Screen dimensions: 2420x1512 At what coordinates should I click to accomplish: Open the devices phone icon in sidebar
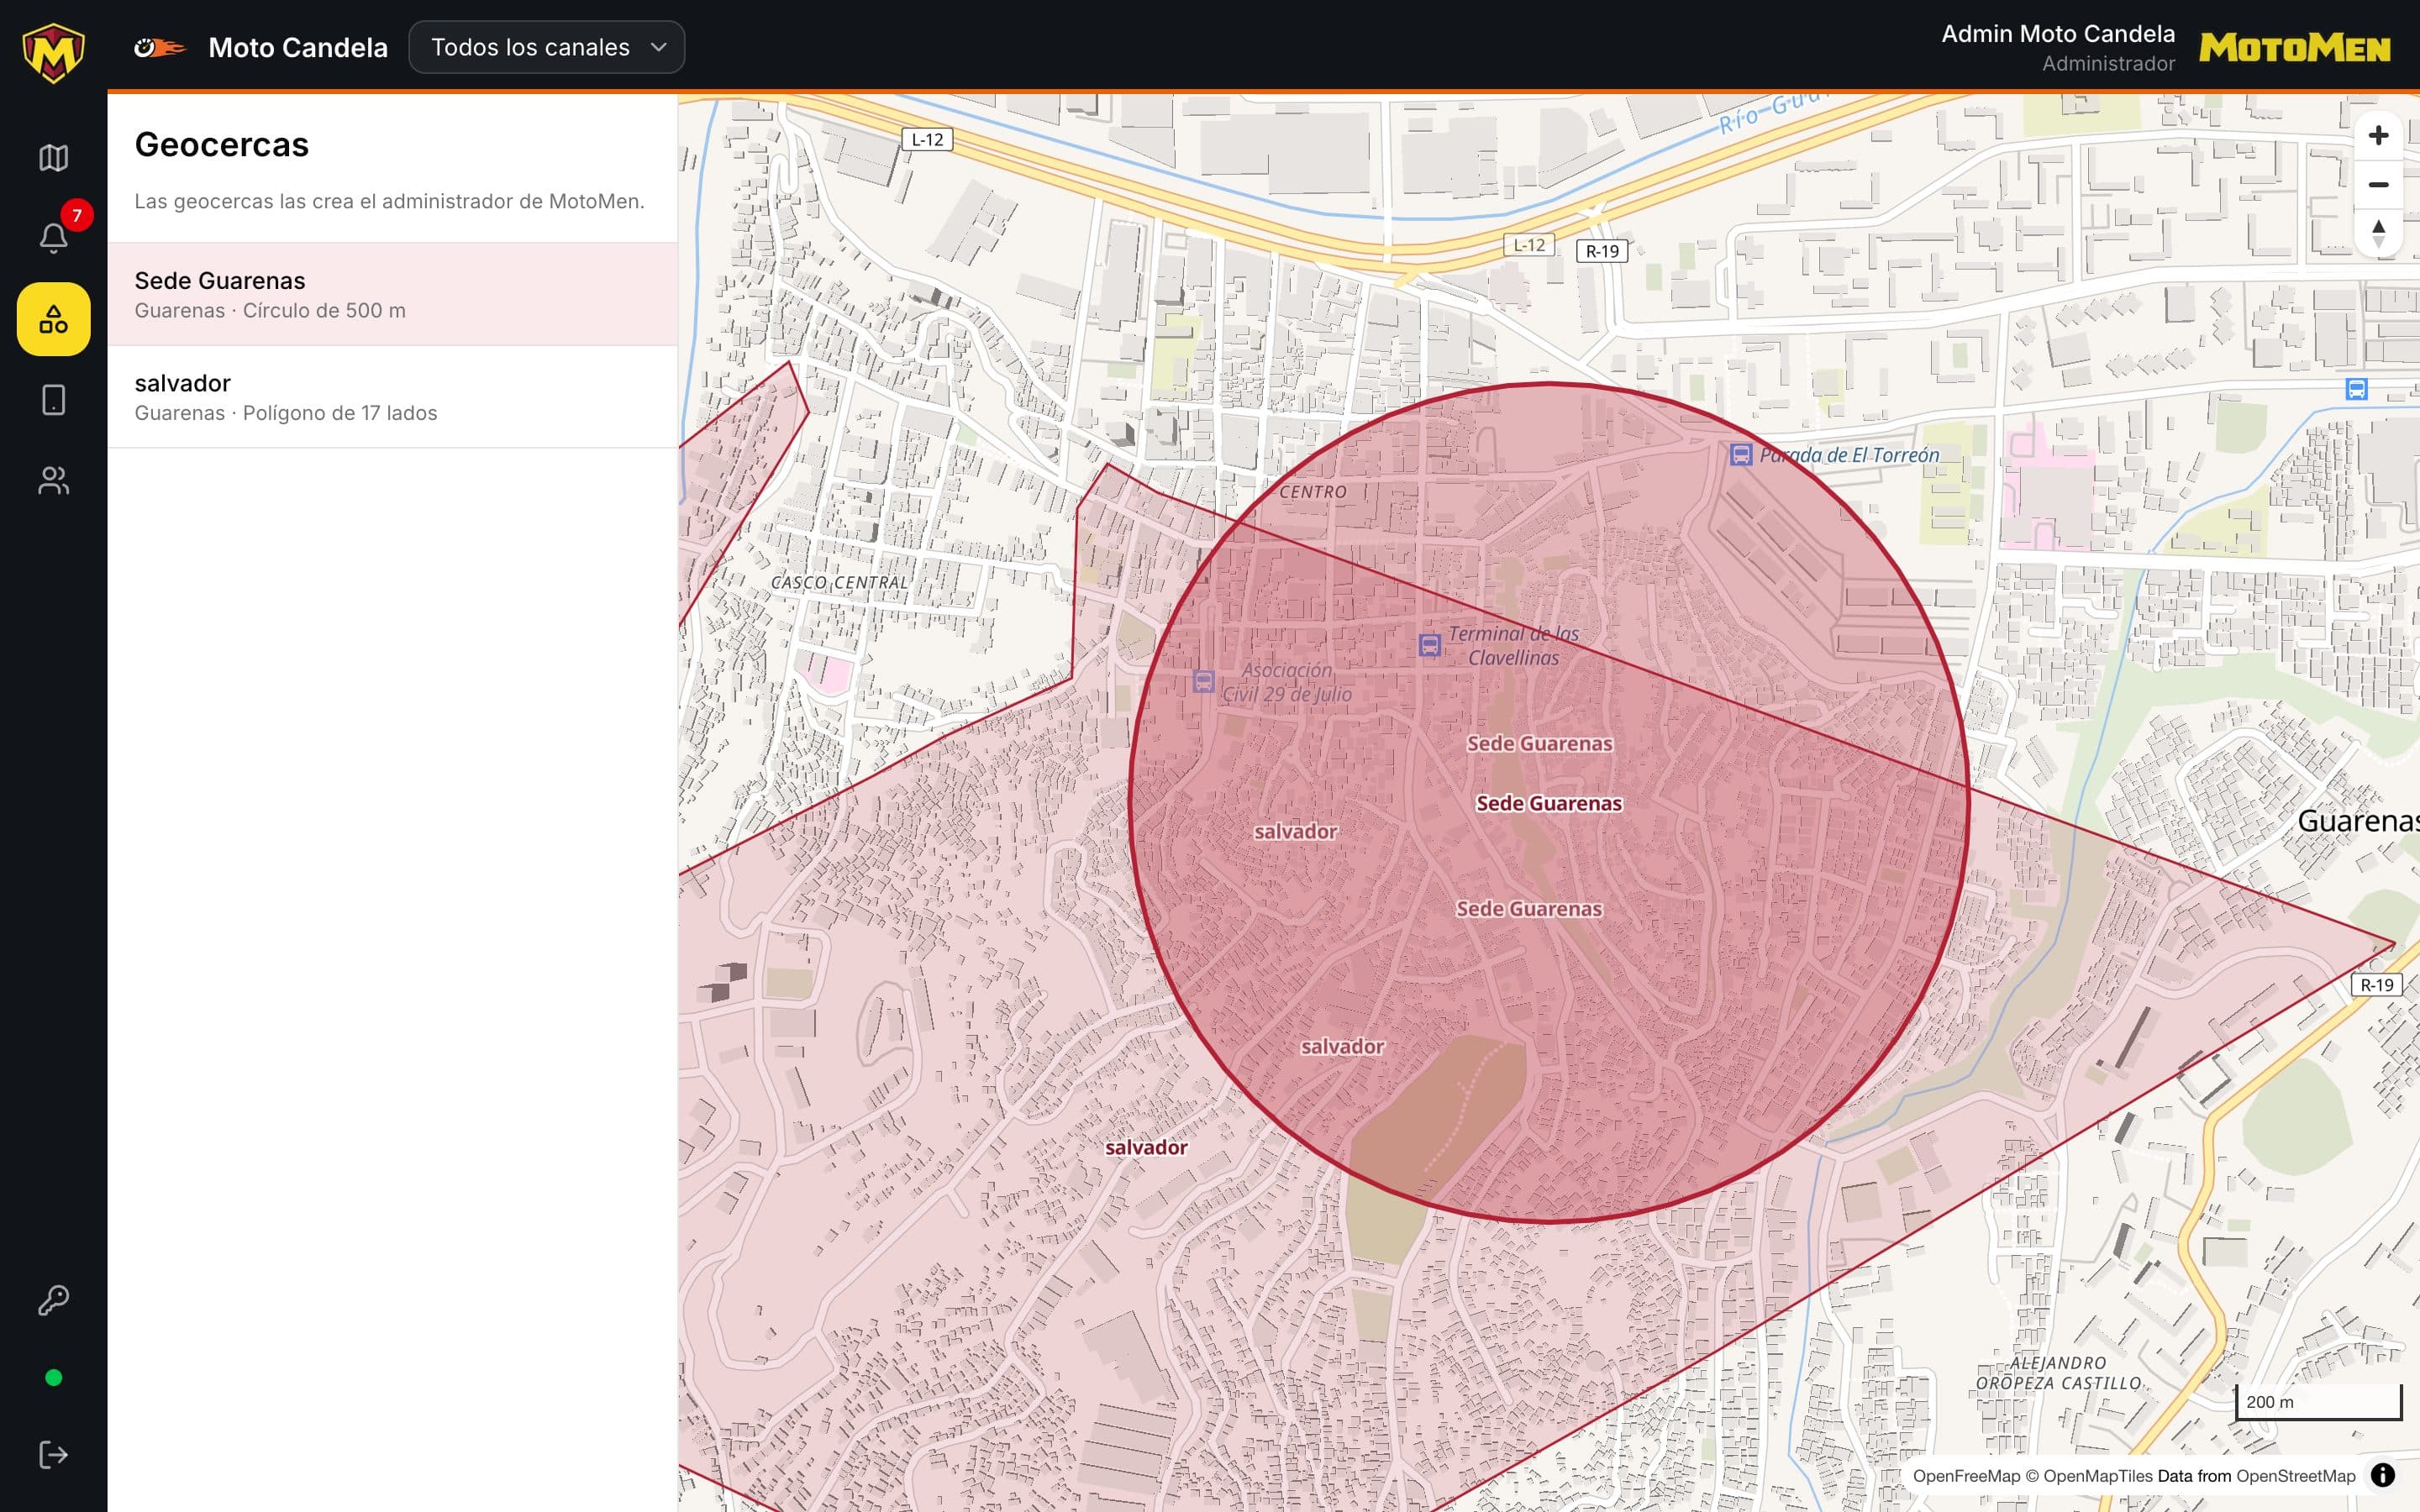coord(53,400)
